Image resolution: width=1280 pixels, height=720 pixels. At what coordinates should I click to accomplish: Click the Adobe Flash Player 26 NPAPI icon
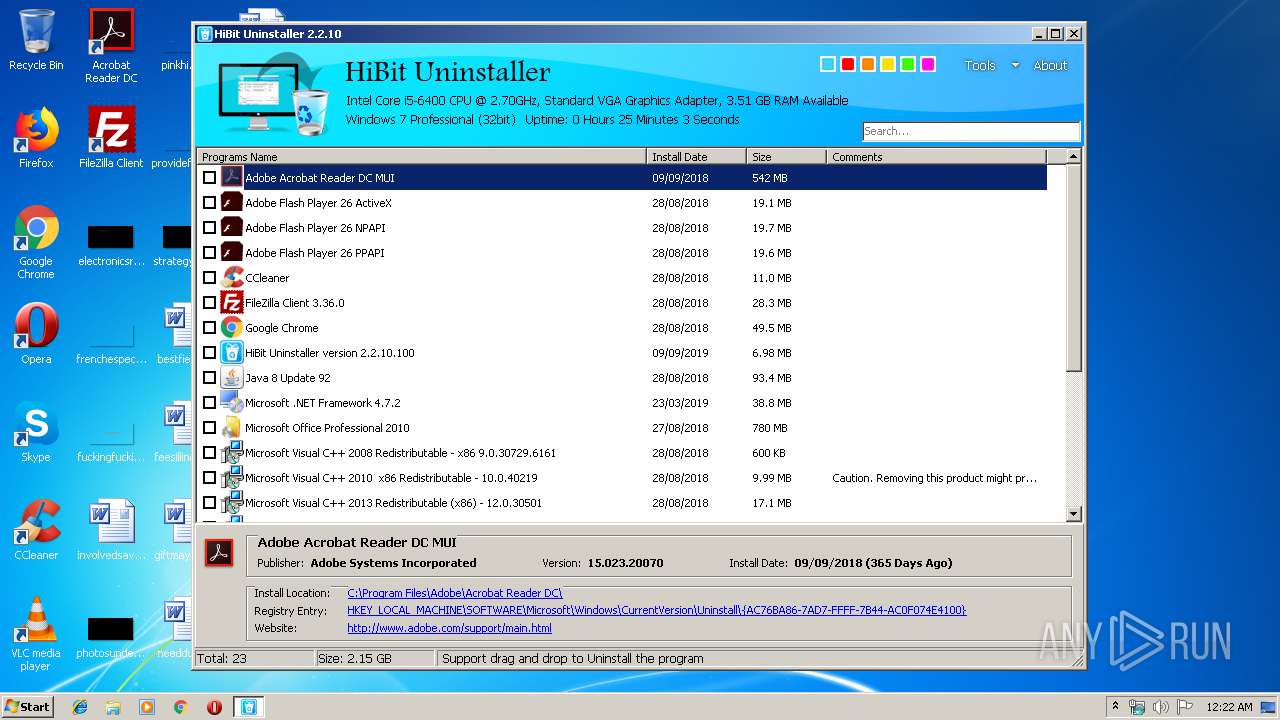pos(232,227)
